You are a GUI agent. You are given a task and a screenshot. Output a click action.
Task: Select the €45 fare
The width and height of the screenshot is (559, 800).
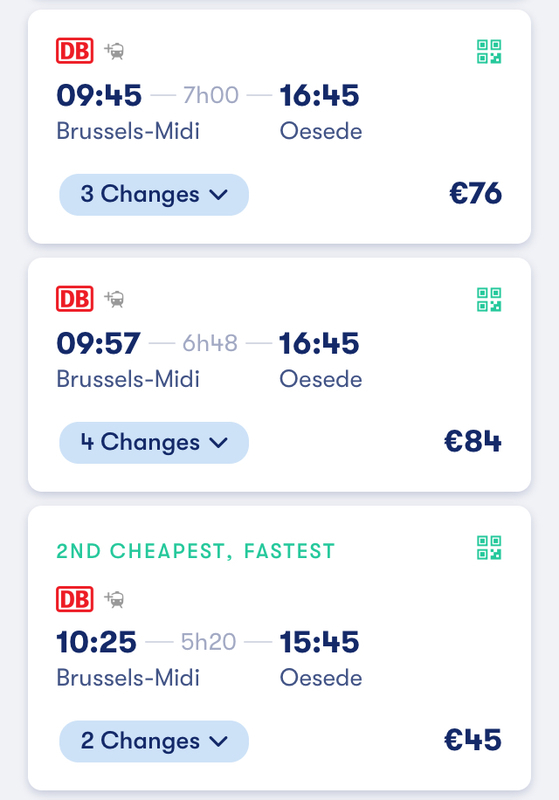pyautogui.click(x=473, y=740)
